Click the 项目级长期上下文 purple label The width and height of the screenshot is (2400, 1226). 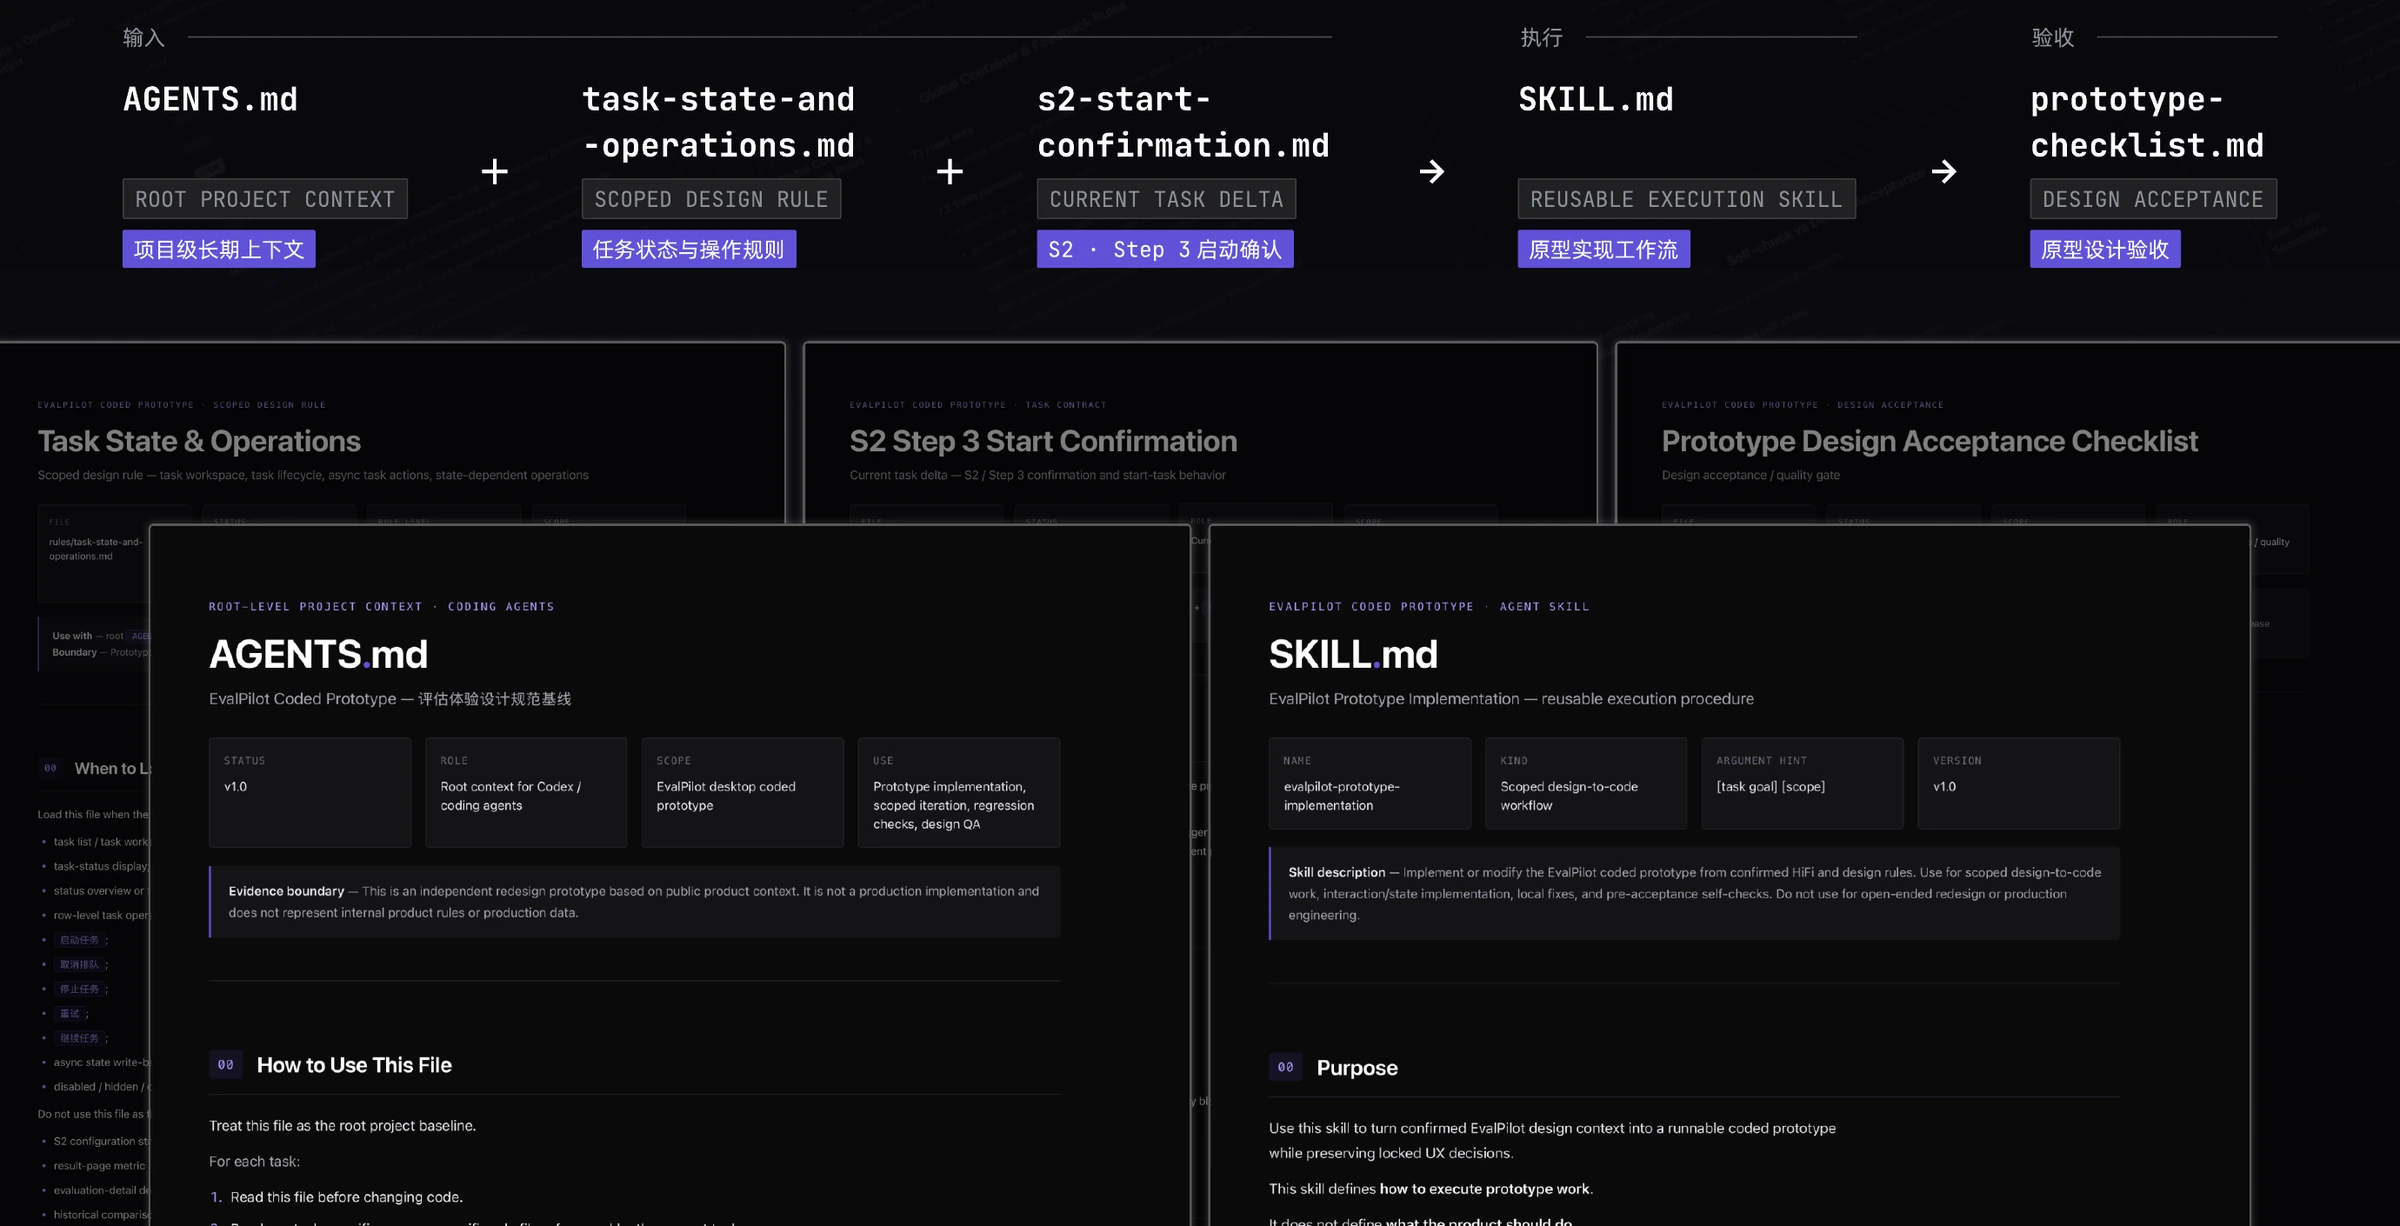pos(219,249)
